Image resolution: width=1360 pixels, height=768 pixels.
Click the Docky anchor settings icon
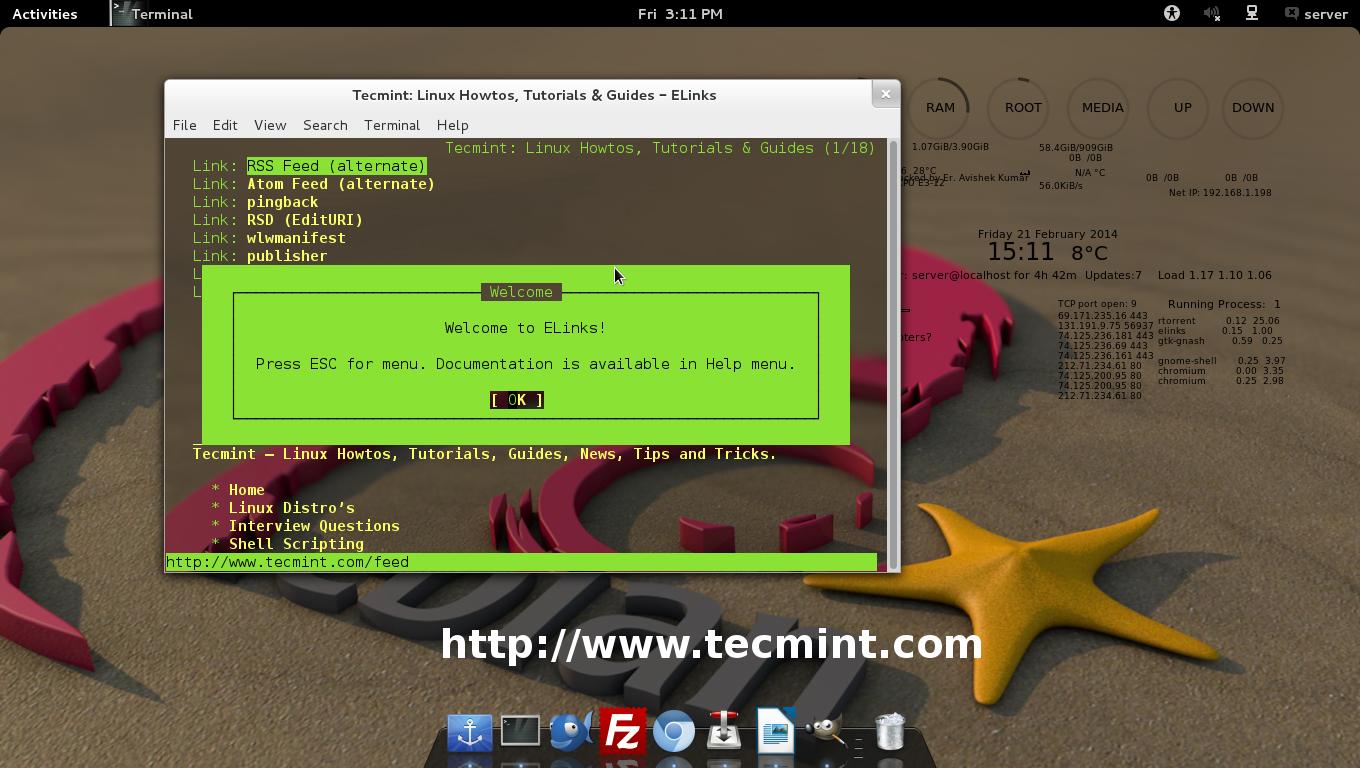click(470, 732)
